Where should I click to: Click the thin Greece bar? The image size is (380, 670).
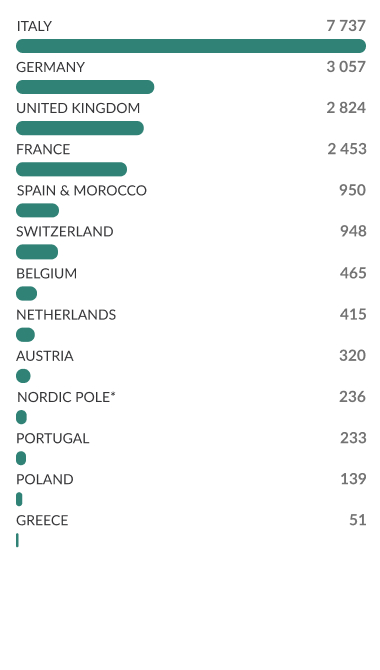pos(17,540)
